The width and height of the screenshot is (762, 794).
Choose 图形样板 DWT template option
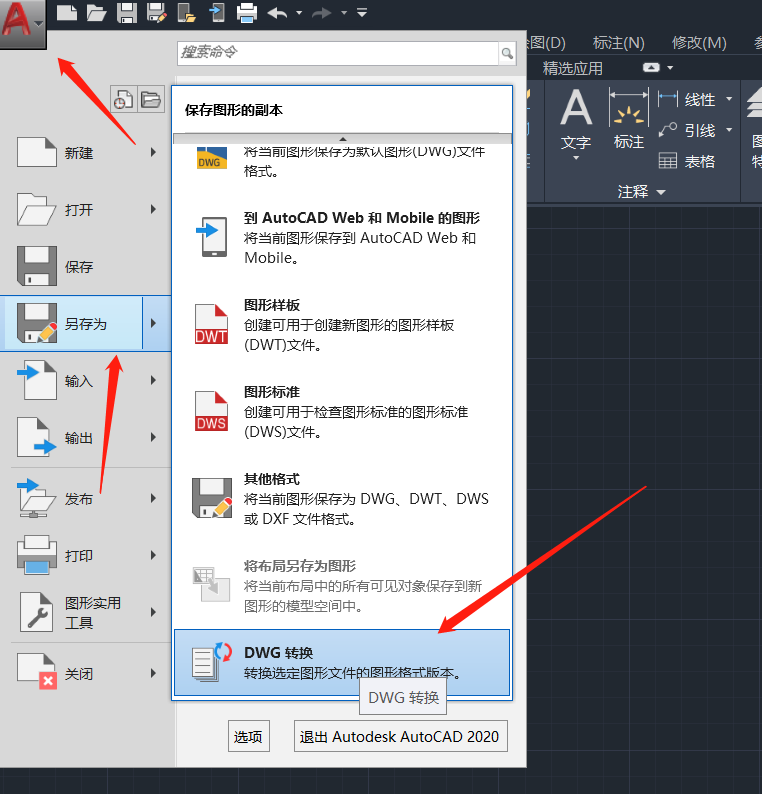tap(342, 324)
